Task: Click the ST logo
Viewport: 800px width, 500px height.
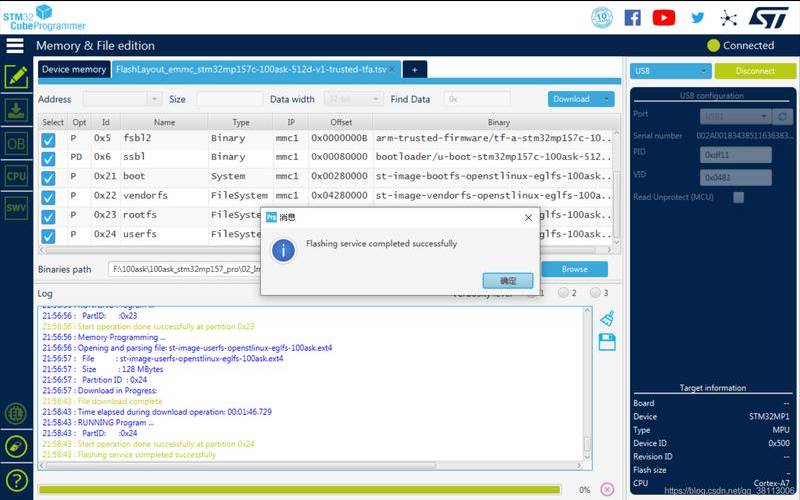Action: (768, 18)
